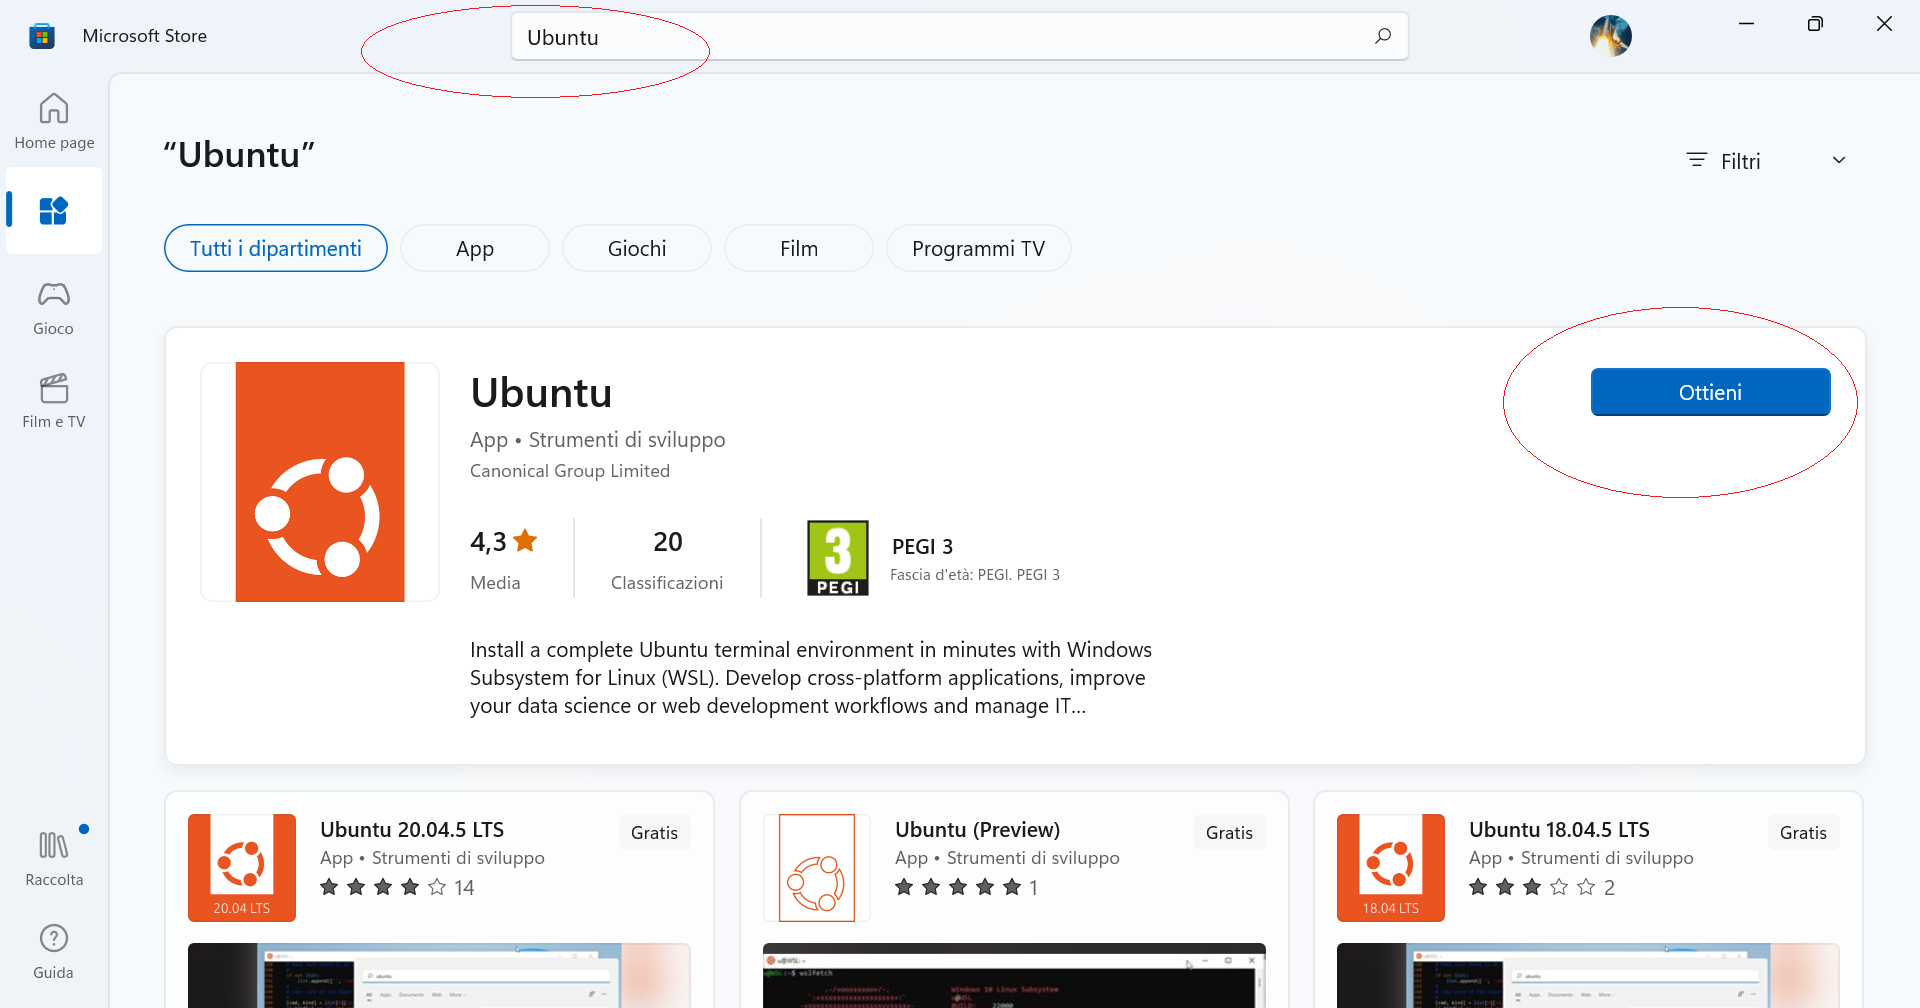Screen dimensions: 1920x1008
Task: Click Gratis on Ubuntu 18.04.5 LTS
Action: click(x=1803, y=832)
